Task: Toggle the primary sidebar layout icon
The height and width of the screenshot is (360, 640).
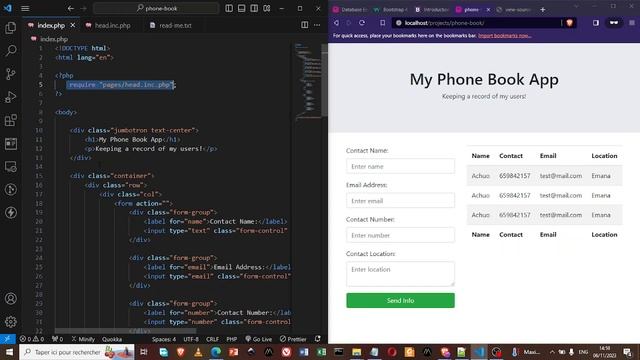Action: tap(229, 8)
